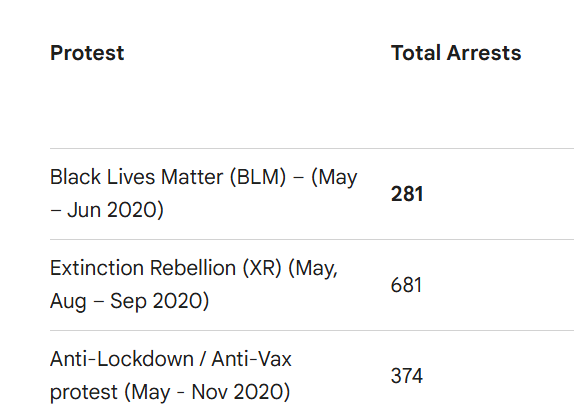The width and height of the screenshot is (574, 419).
Task: Click the Protest column header
Action: click(87, 53)
